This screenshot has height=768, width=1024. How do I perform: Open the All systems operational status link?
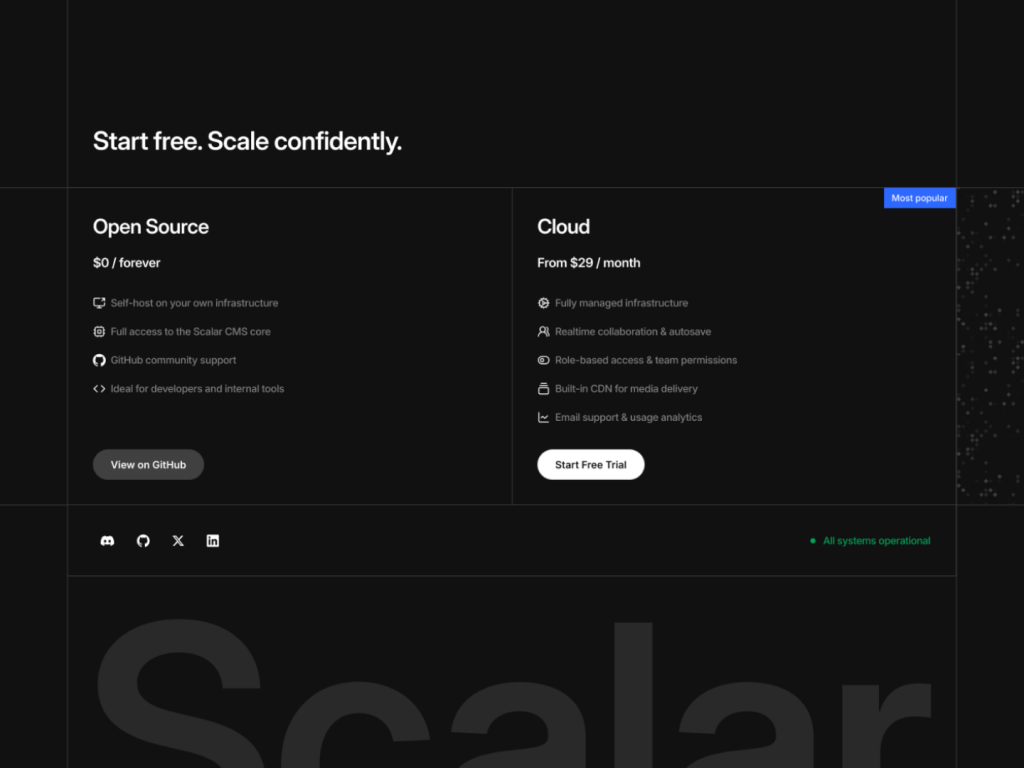[x=875, y=540]
